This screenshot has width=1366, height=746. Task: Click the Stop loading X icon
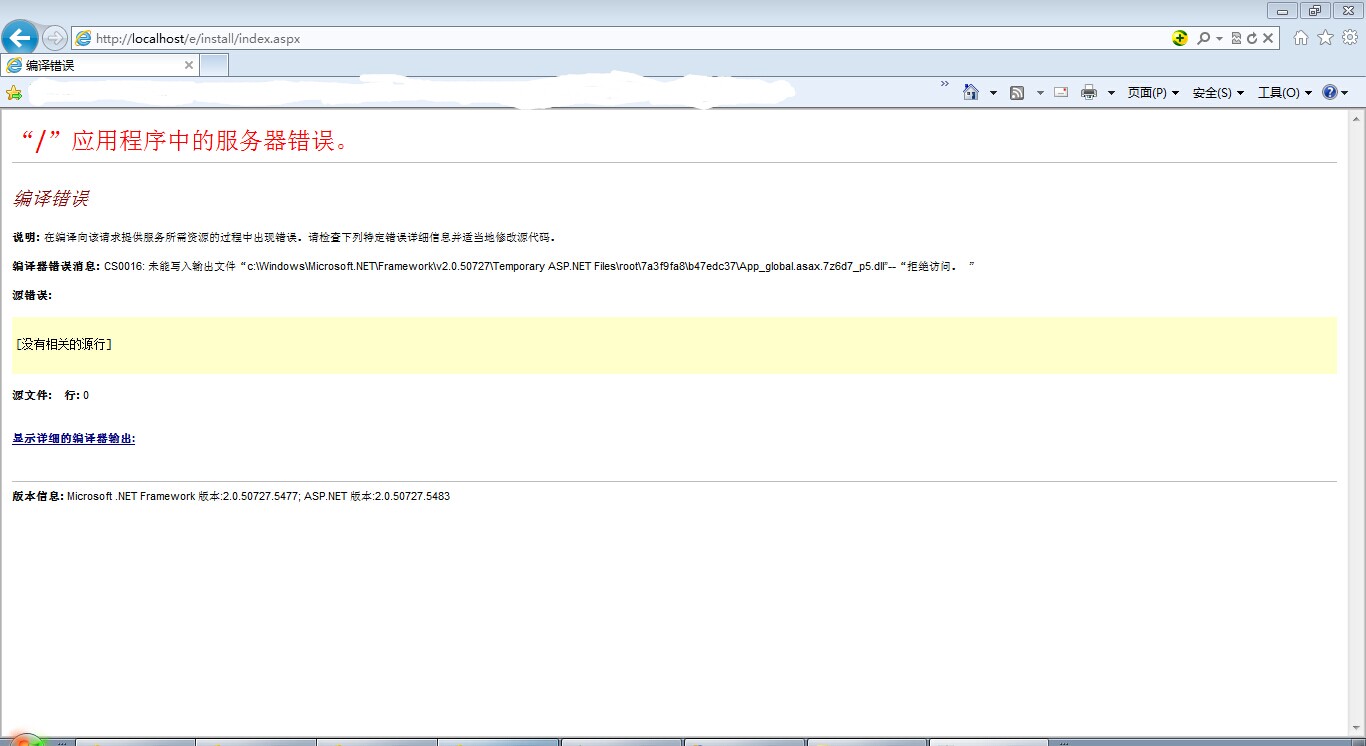point(1268,39)
